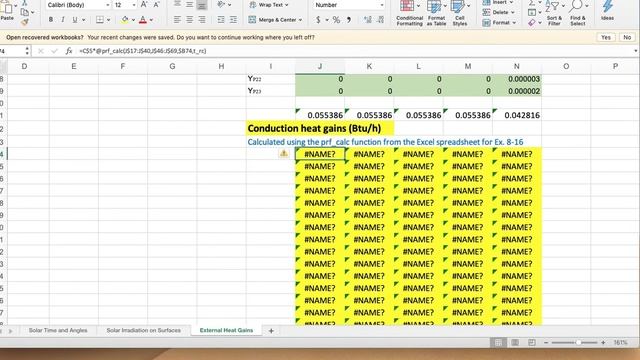
Task: Click the Orientation text angle icon
Action: pos(221,5)
